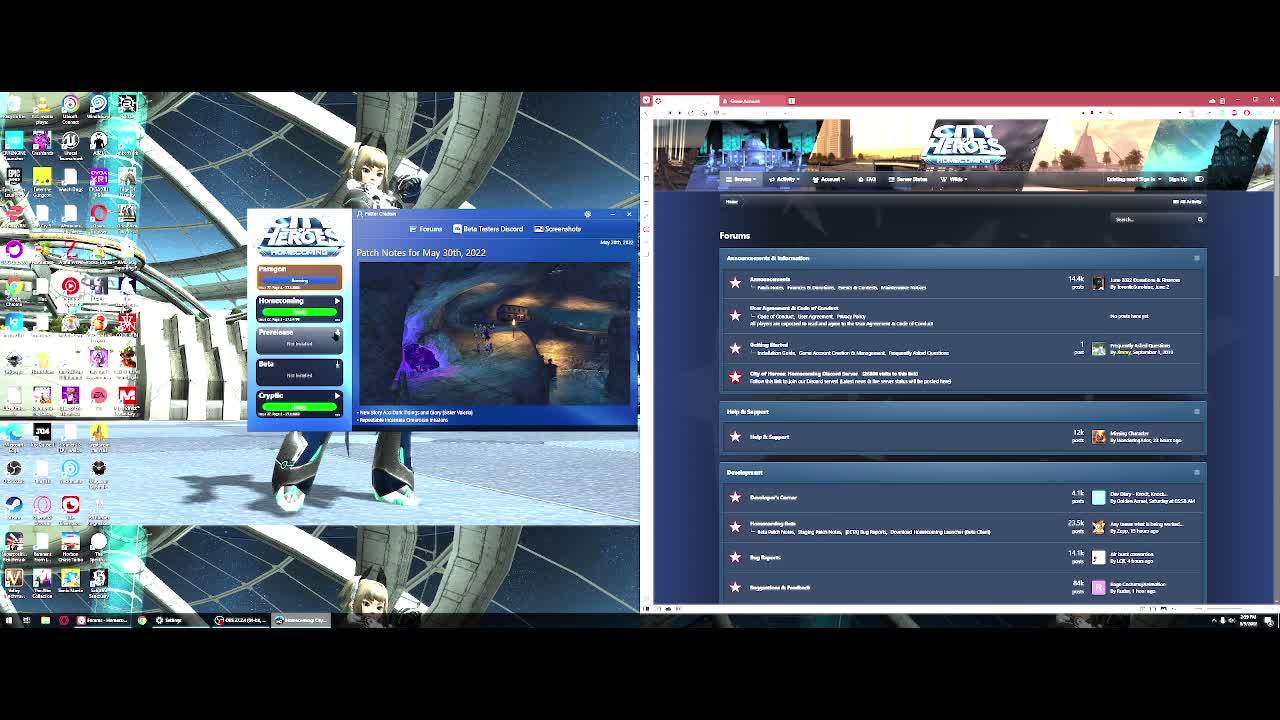Click star icon beside Homecoming Beta forum
This screenshot has width=1280, height=720.
coord(735,526)
